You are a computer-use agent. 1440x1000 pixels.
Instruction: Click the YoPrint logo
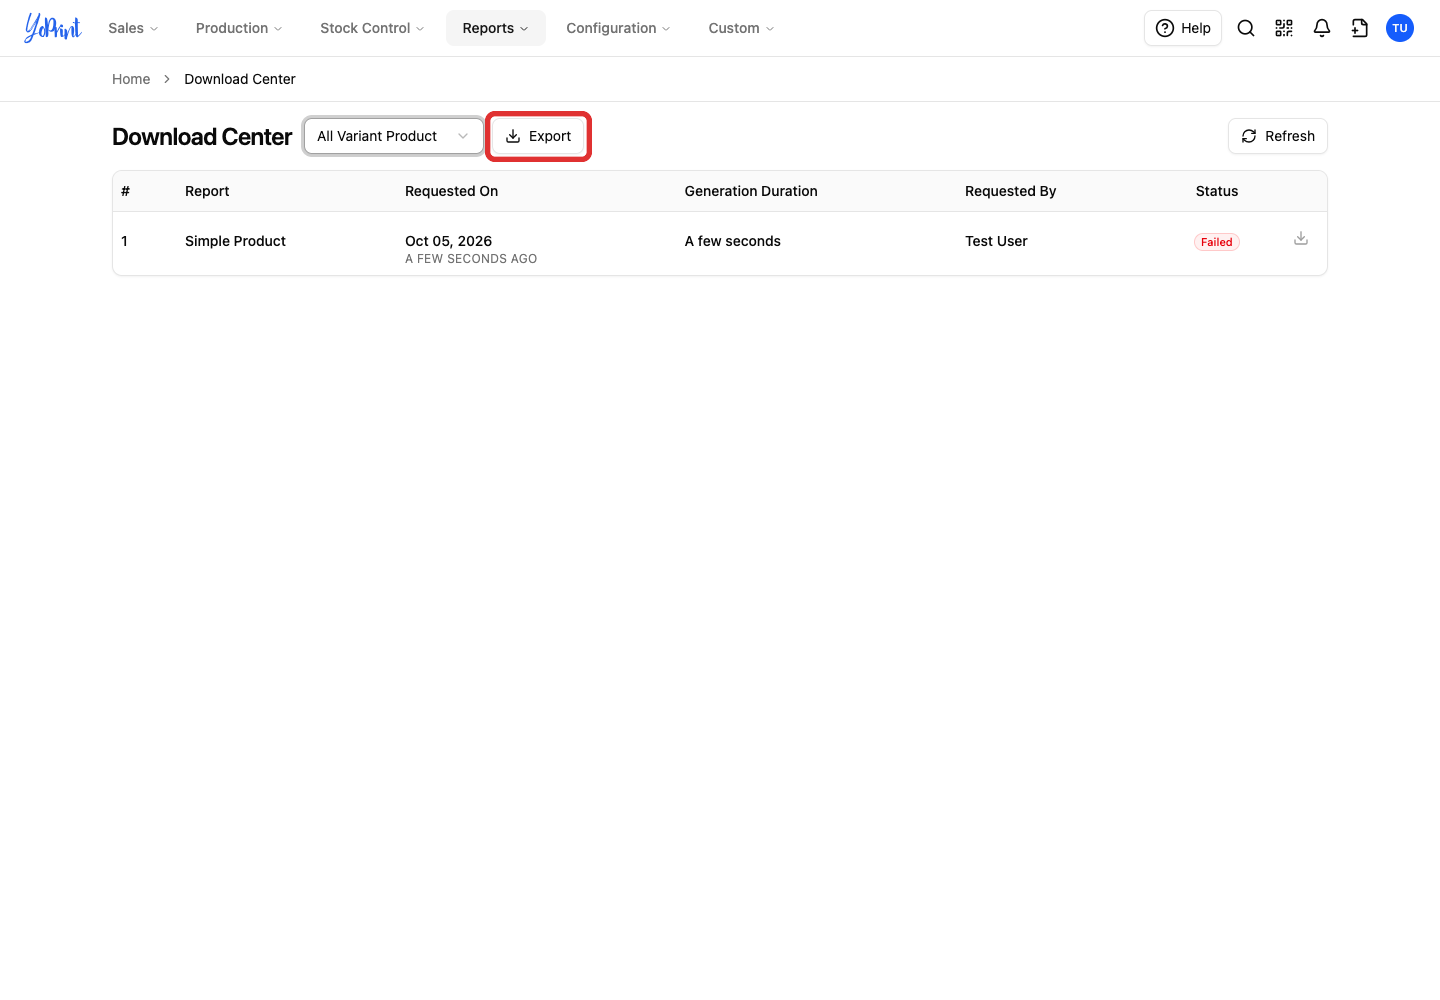click(x=53, y=28)
